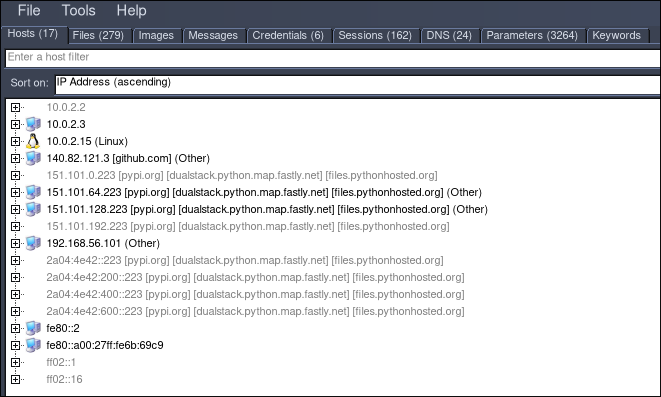Expand the 151.101.128.223 host node

(x=15, y=209)
